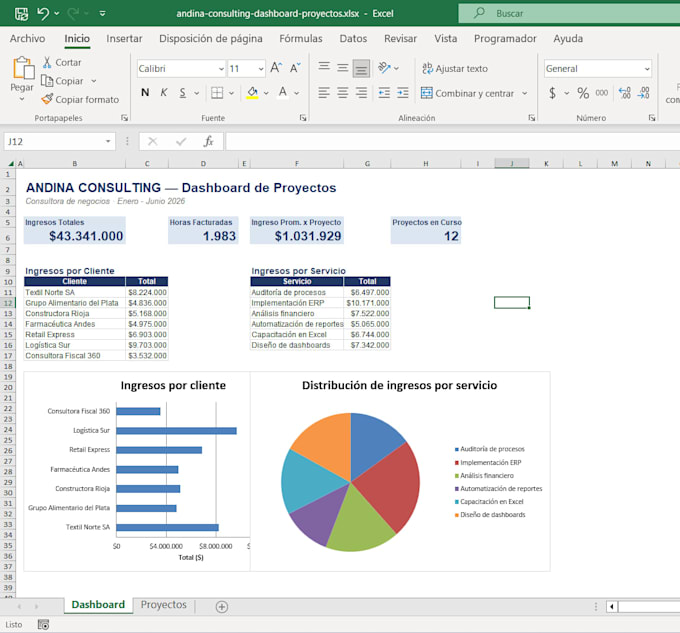This screenshot has width=680, height=633.
Task: Decrease font size with smaller A icon
Action: [295, 68]
